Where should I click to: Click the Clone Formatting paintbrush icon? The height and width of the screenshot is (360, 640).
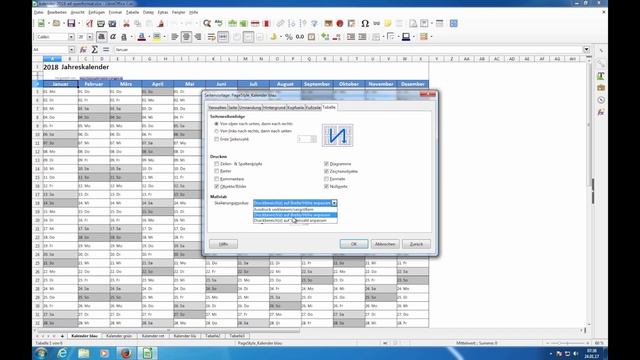pos(160,23)
